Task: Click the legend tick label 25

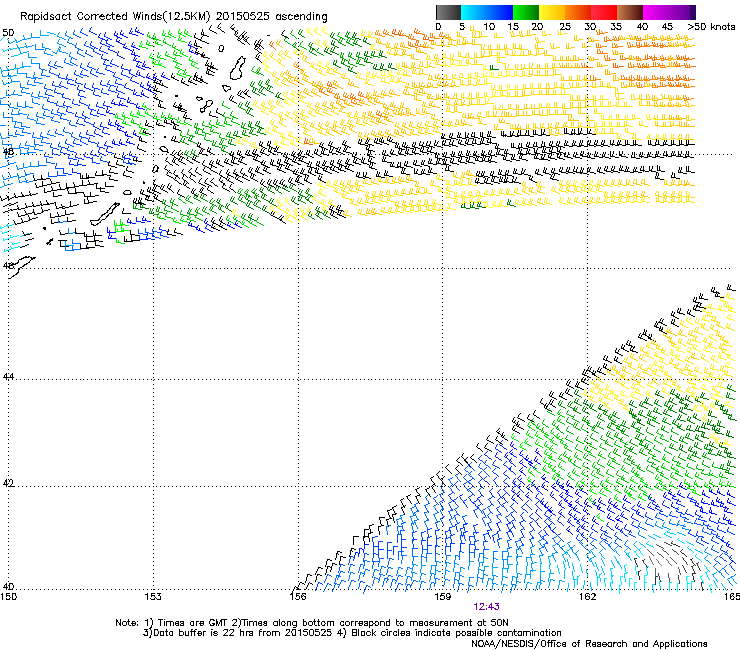Action: [x=564, y=27]
